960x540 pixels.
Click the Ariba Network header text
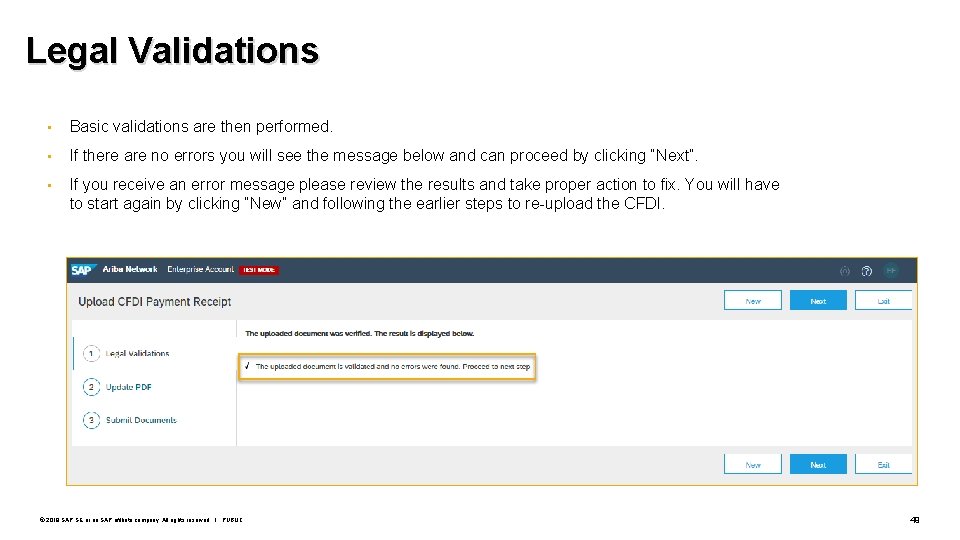pos(130,269)
